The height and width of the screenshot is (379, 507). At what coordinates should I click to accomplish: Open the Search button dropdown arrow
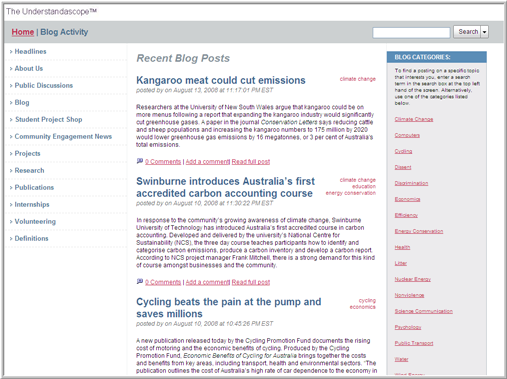(x=484, y=32)
